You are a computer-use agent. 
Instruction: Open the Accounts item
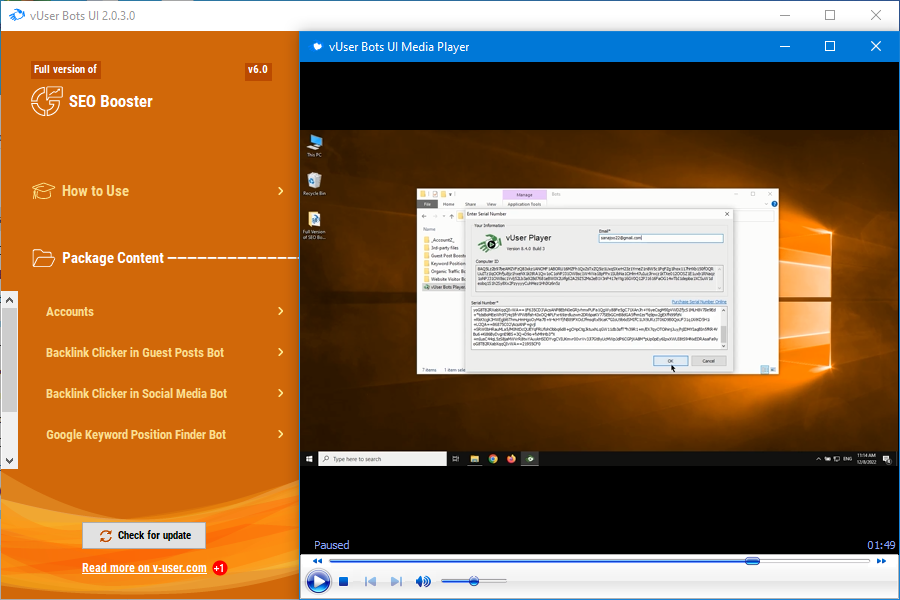(x=69, y=312)
